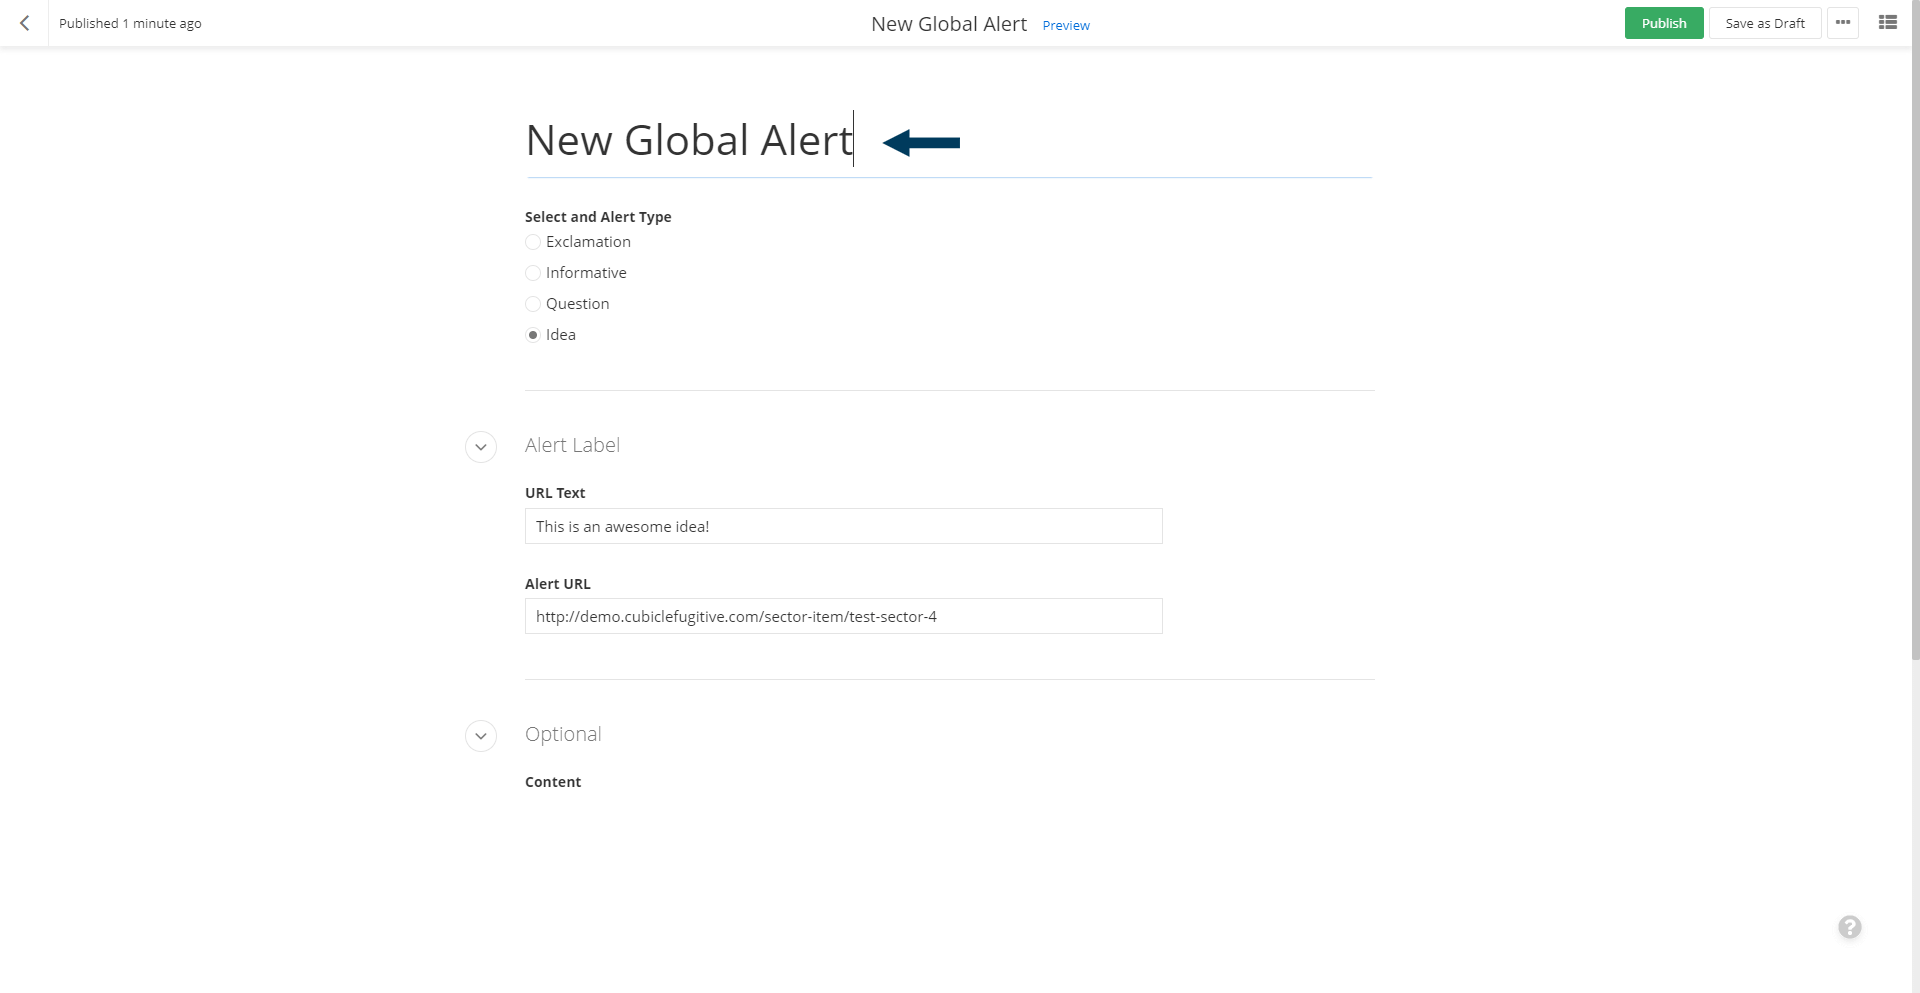
Task: Open the help question mark icon
Action: tap(1849, 927)
